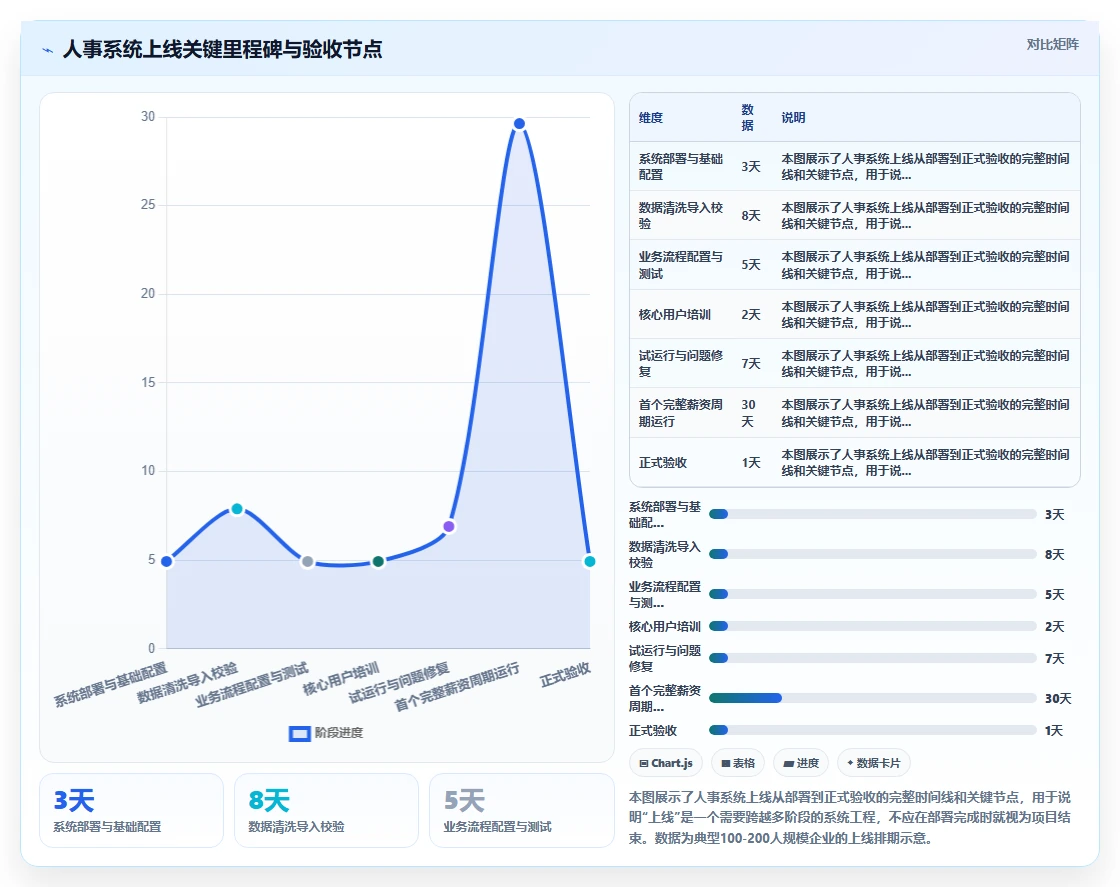Click the 表格 tag icon

point(726,763)
